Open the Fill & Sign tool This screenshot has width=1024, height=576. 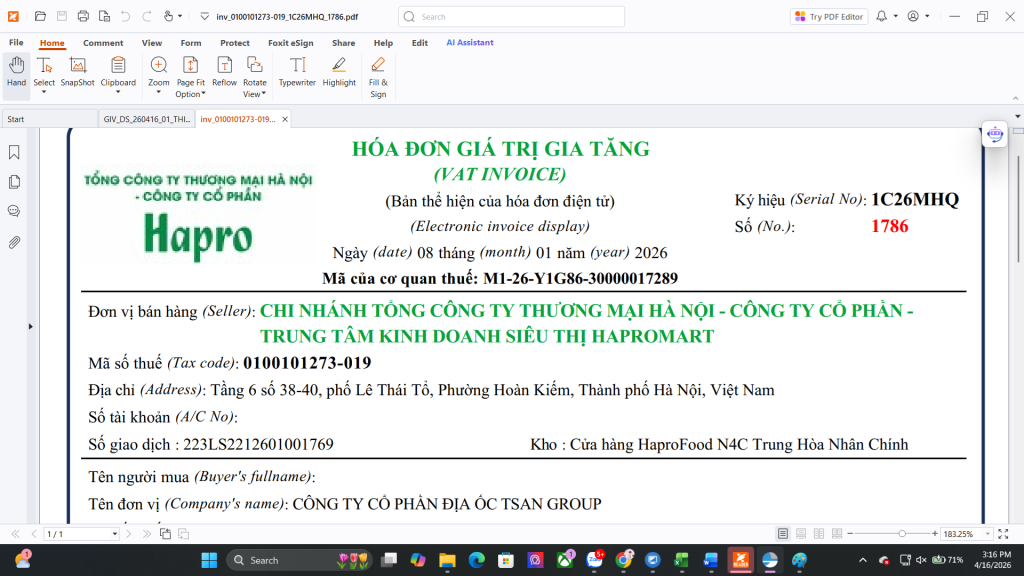tap(378, 75)
